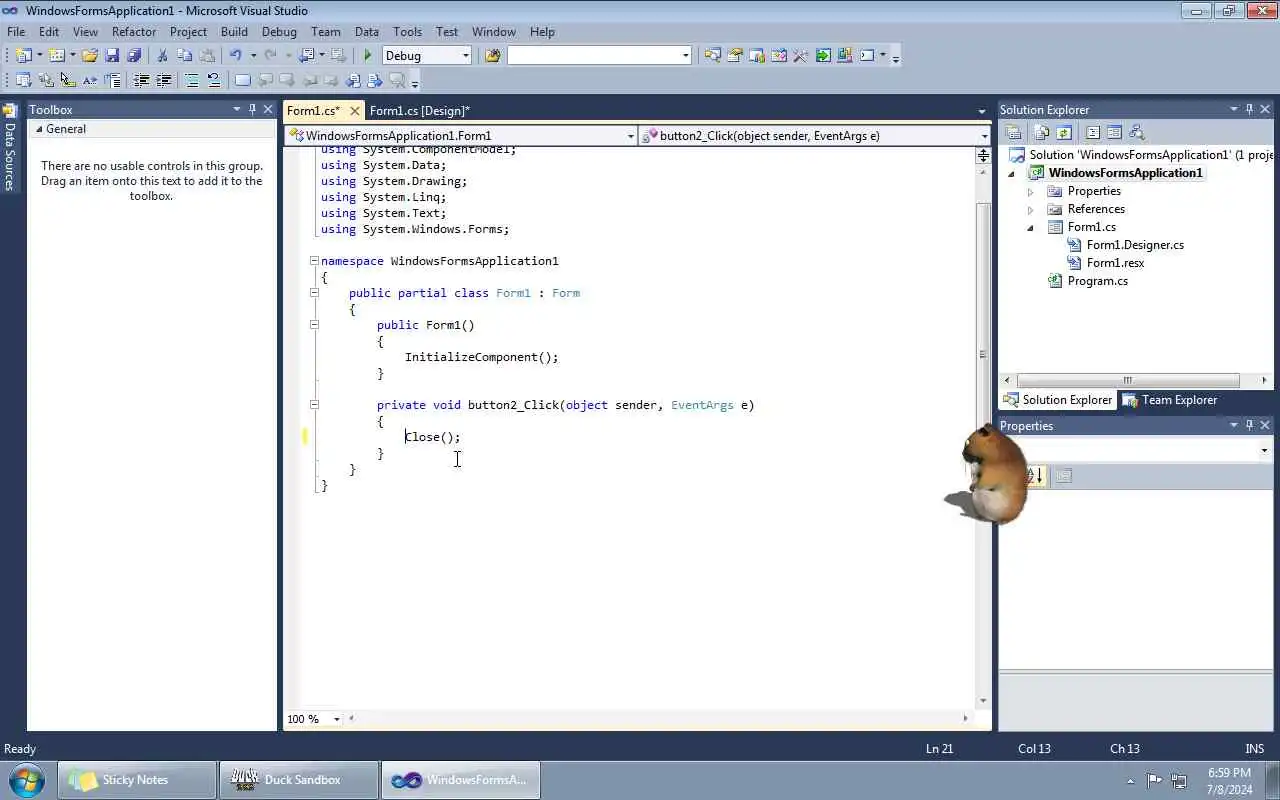This screenshot has height=800, width=1280.
Task: Expand the Properties node in Solution Explorer
Action: (x=1031, y=191)
